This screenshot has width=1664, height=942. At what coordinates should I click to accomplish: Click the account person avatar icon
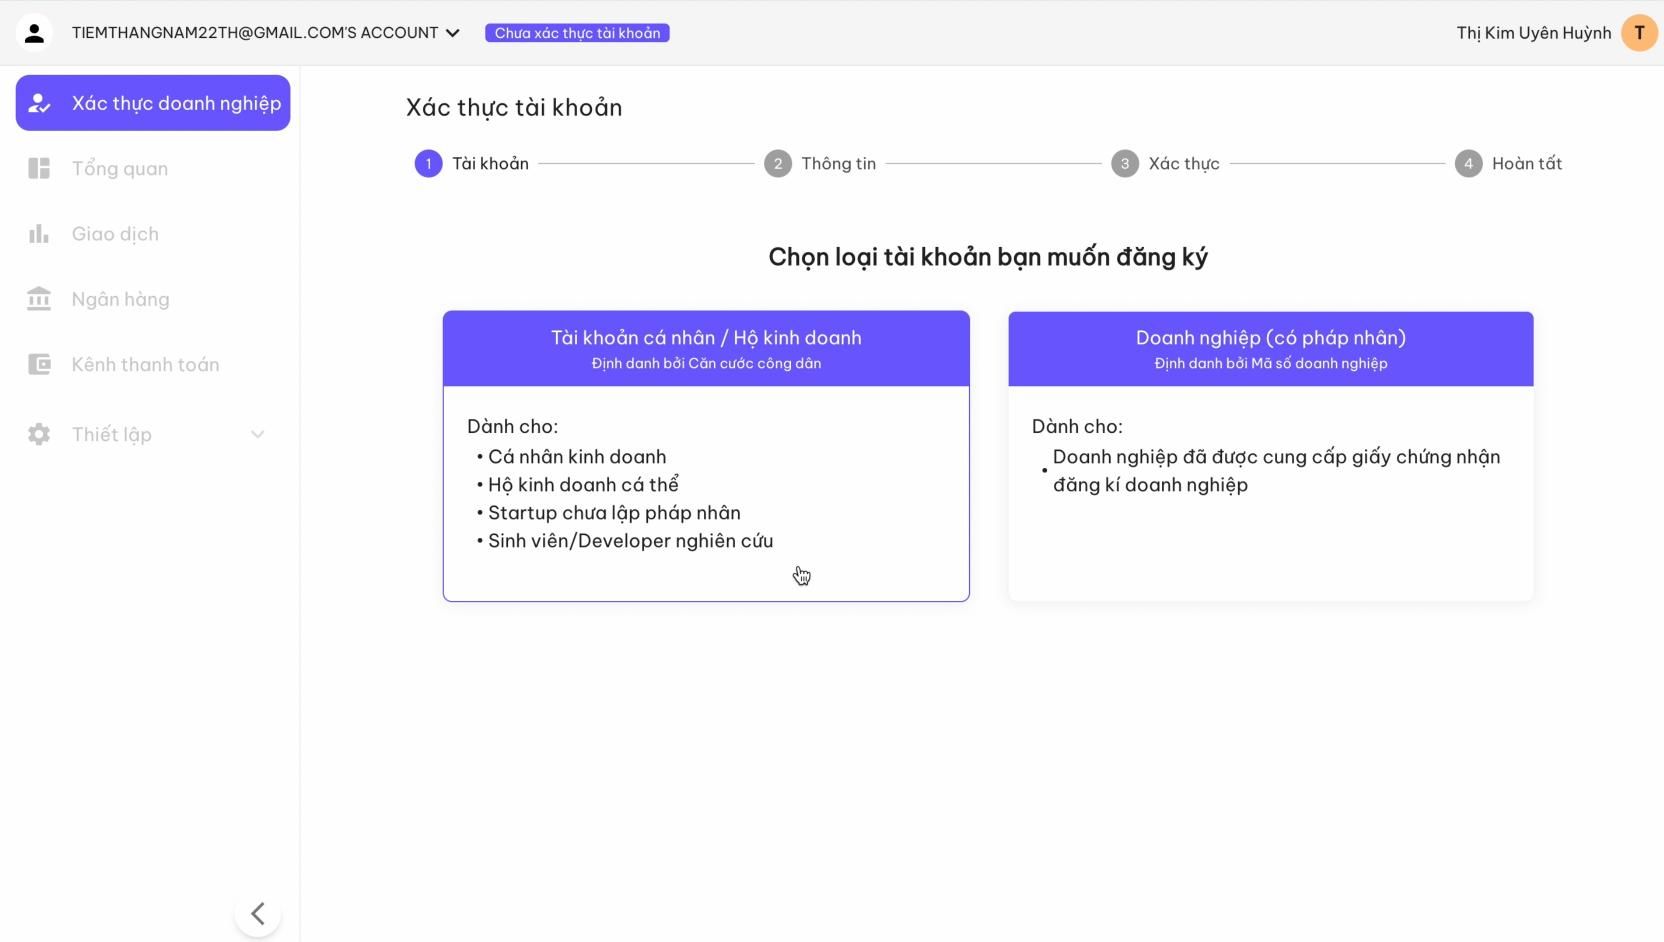[x=34, y=33]
